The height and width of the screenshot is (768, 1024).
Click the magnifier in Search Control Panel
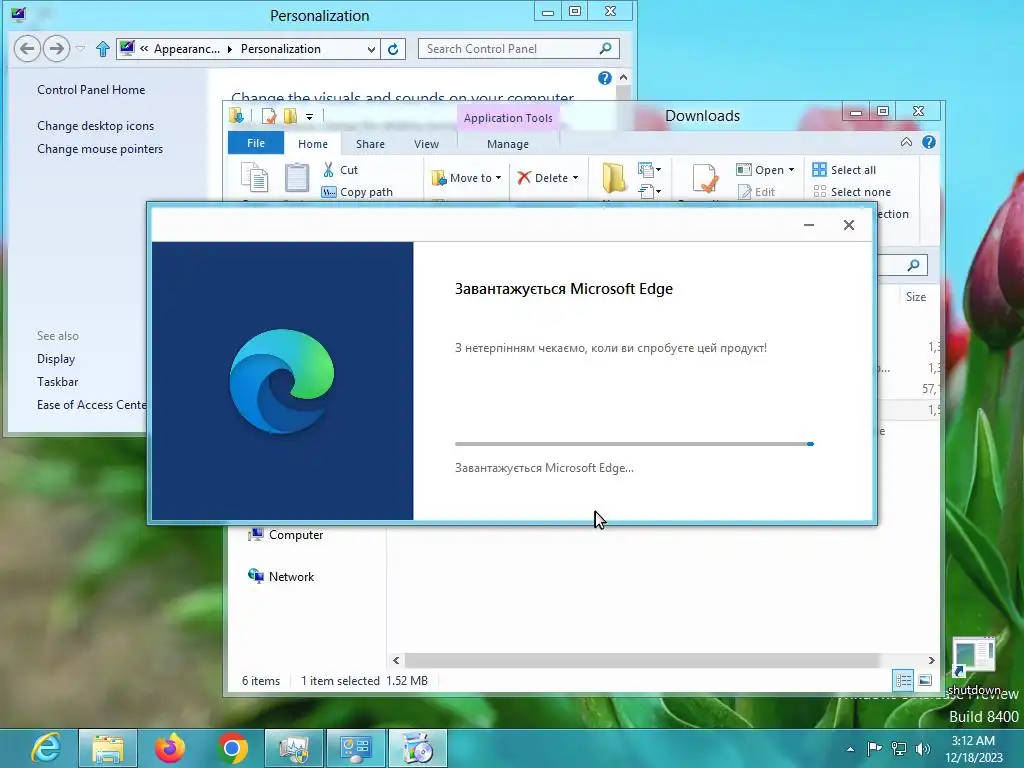coord(605,49)
